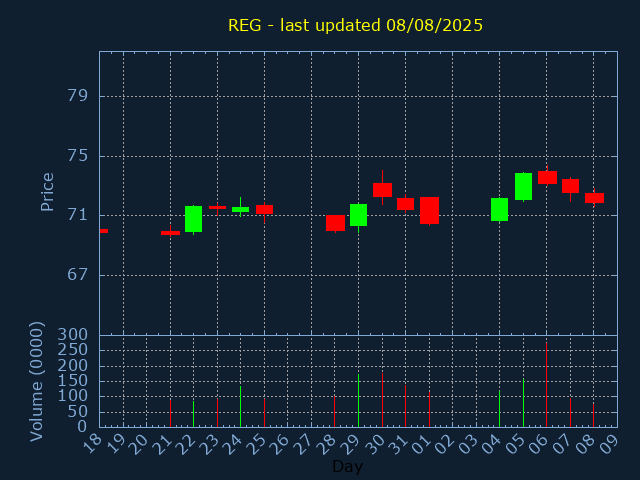Select the red candlestick for day 06
The image size is (640, 480).
point(547,178)
